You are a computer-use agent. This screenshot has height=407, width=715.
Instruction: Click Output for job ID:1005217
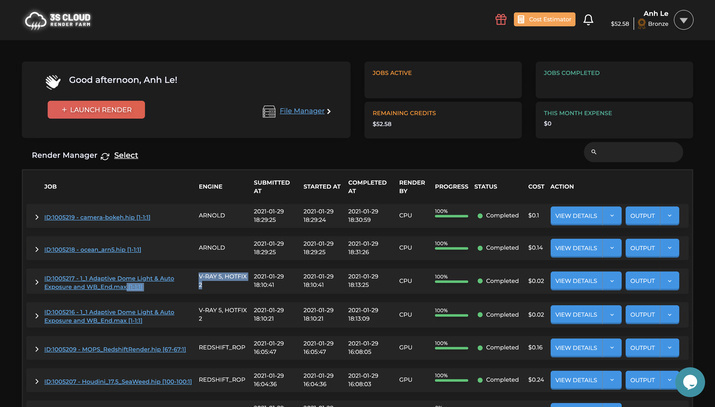(x=642, y=281)
